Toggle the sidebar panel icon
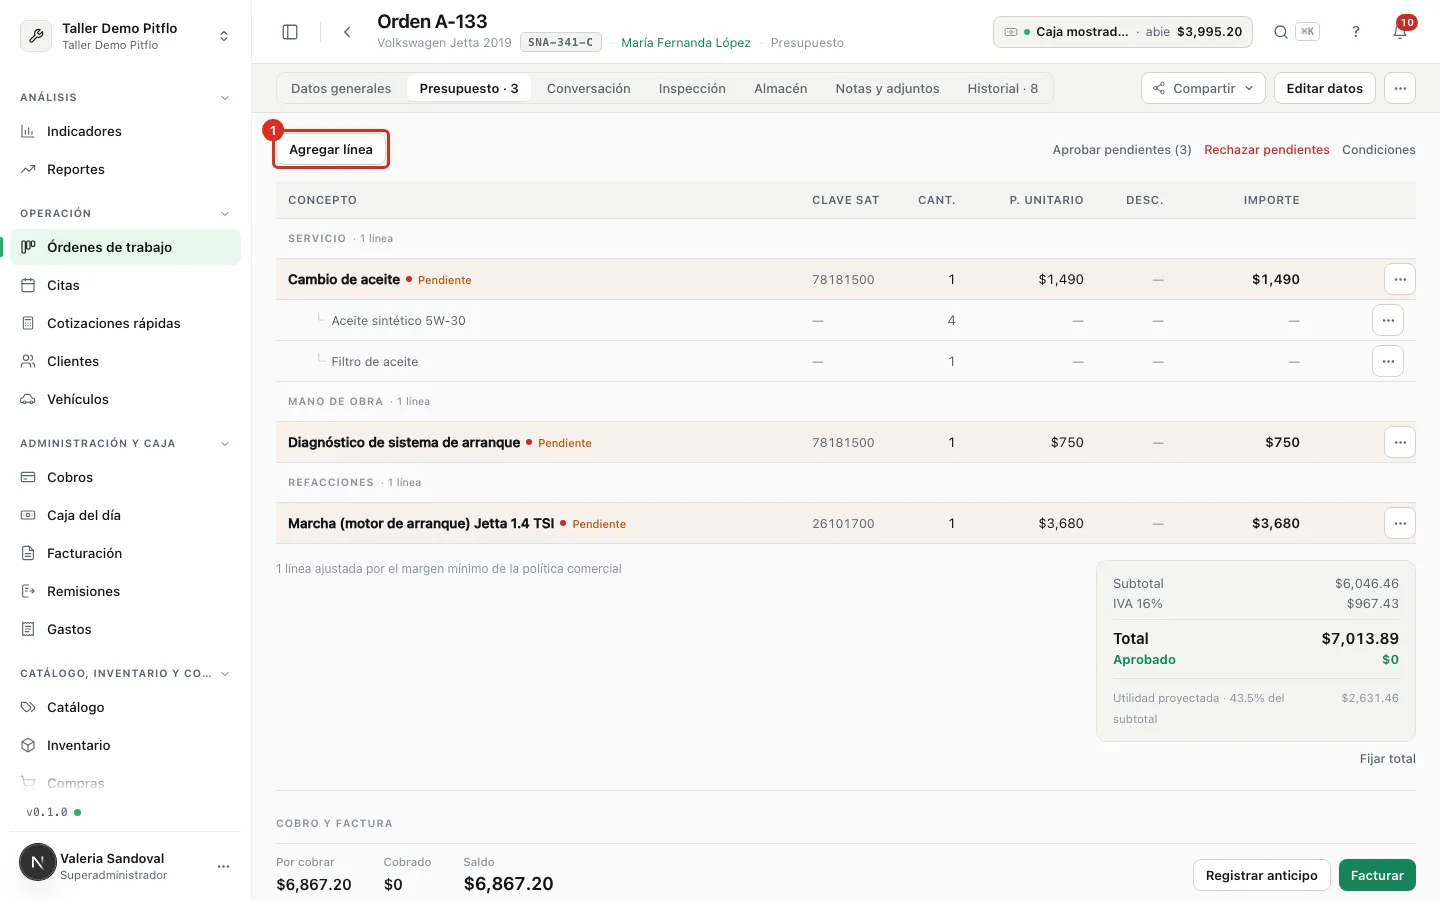This screenshot has height=900, width=1440. click(290, 32)
